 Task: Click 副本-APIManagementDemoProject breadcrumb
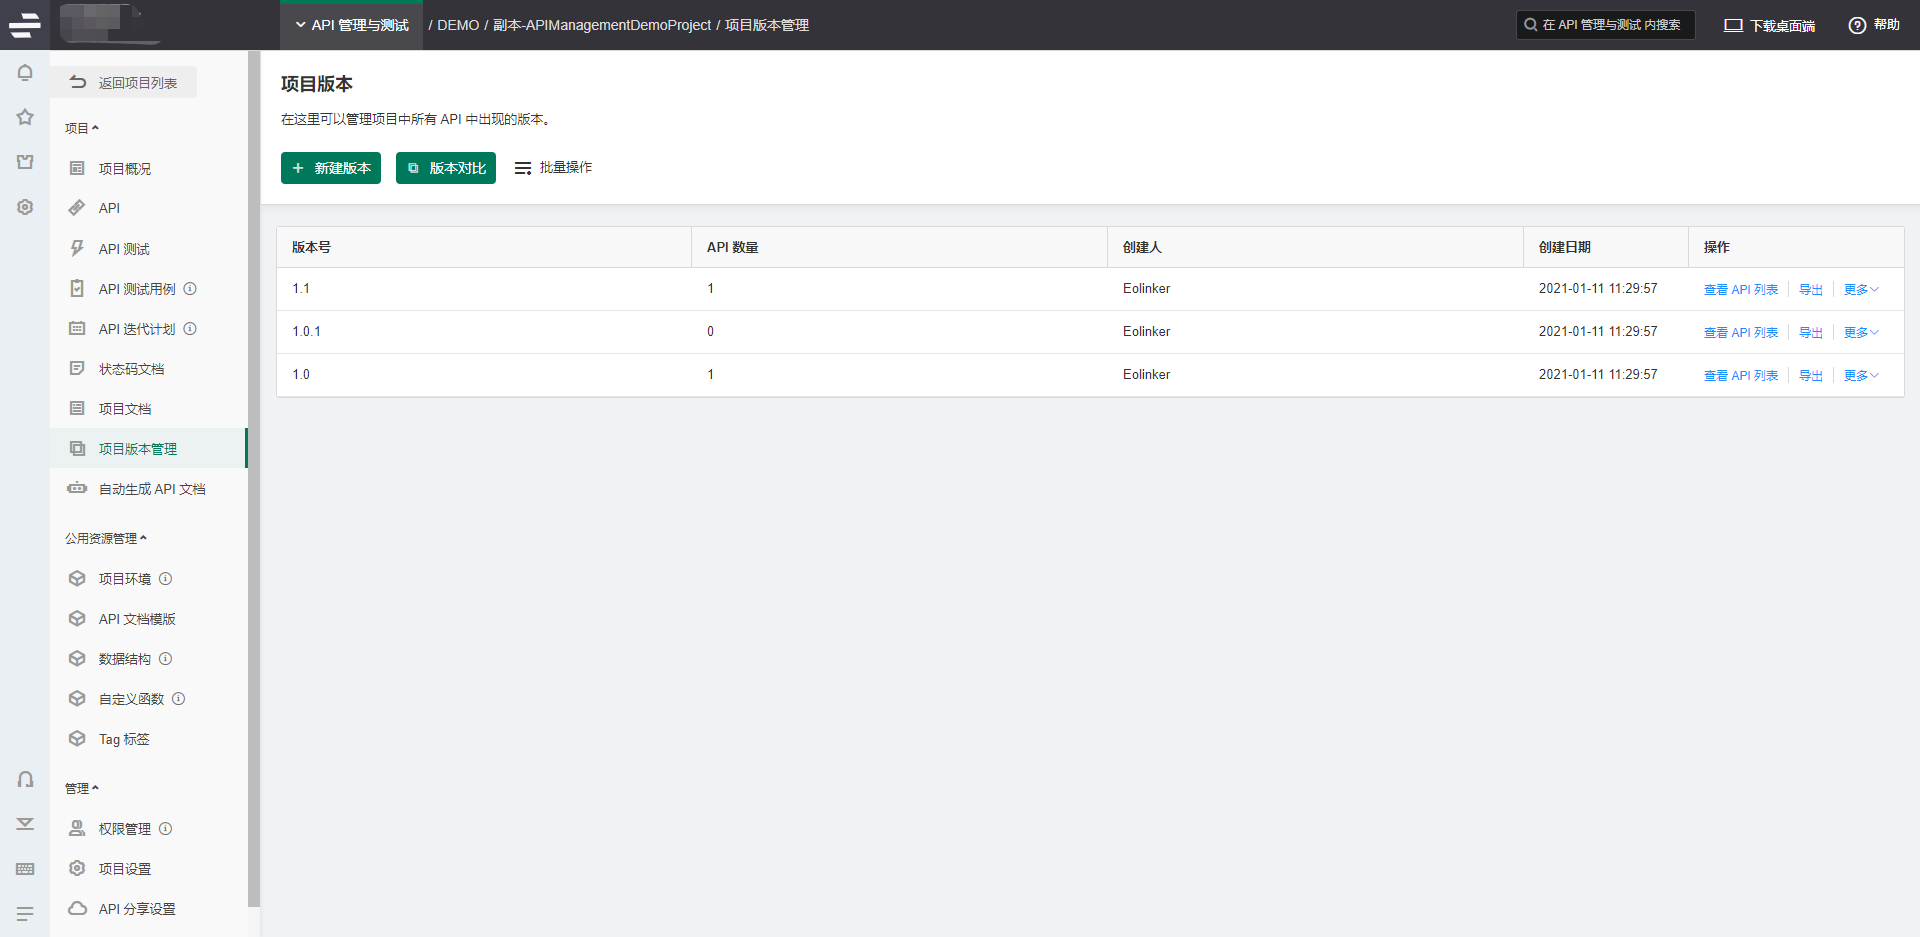[x=602, y=25]
